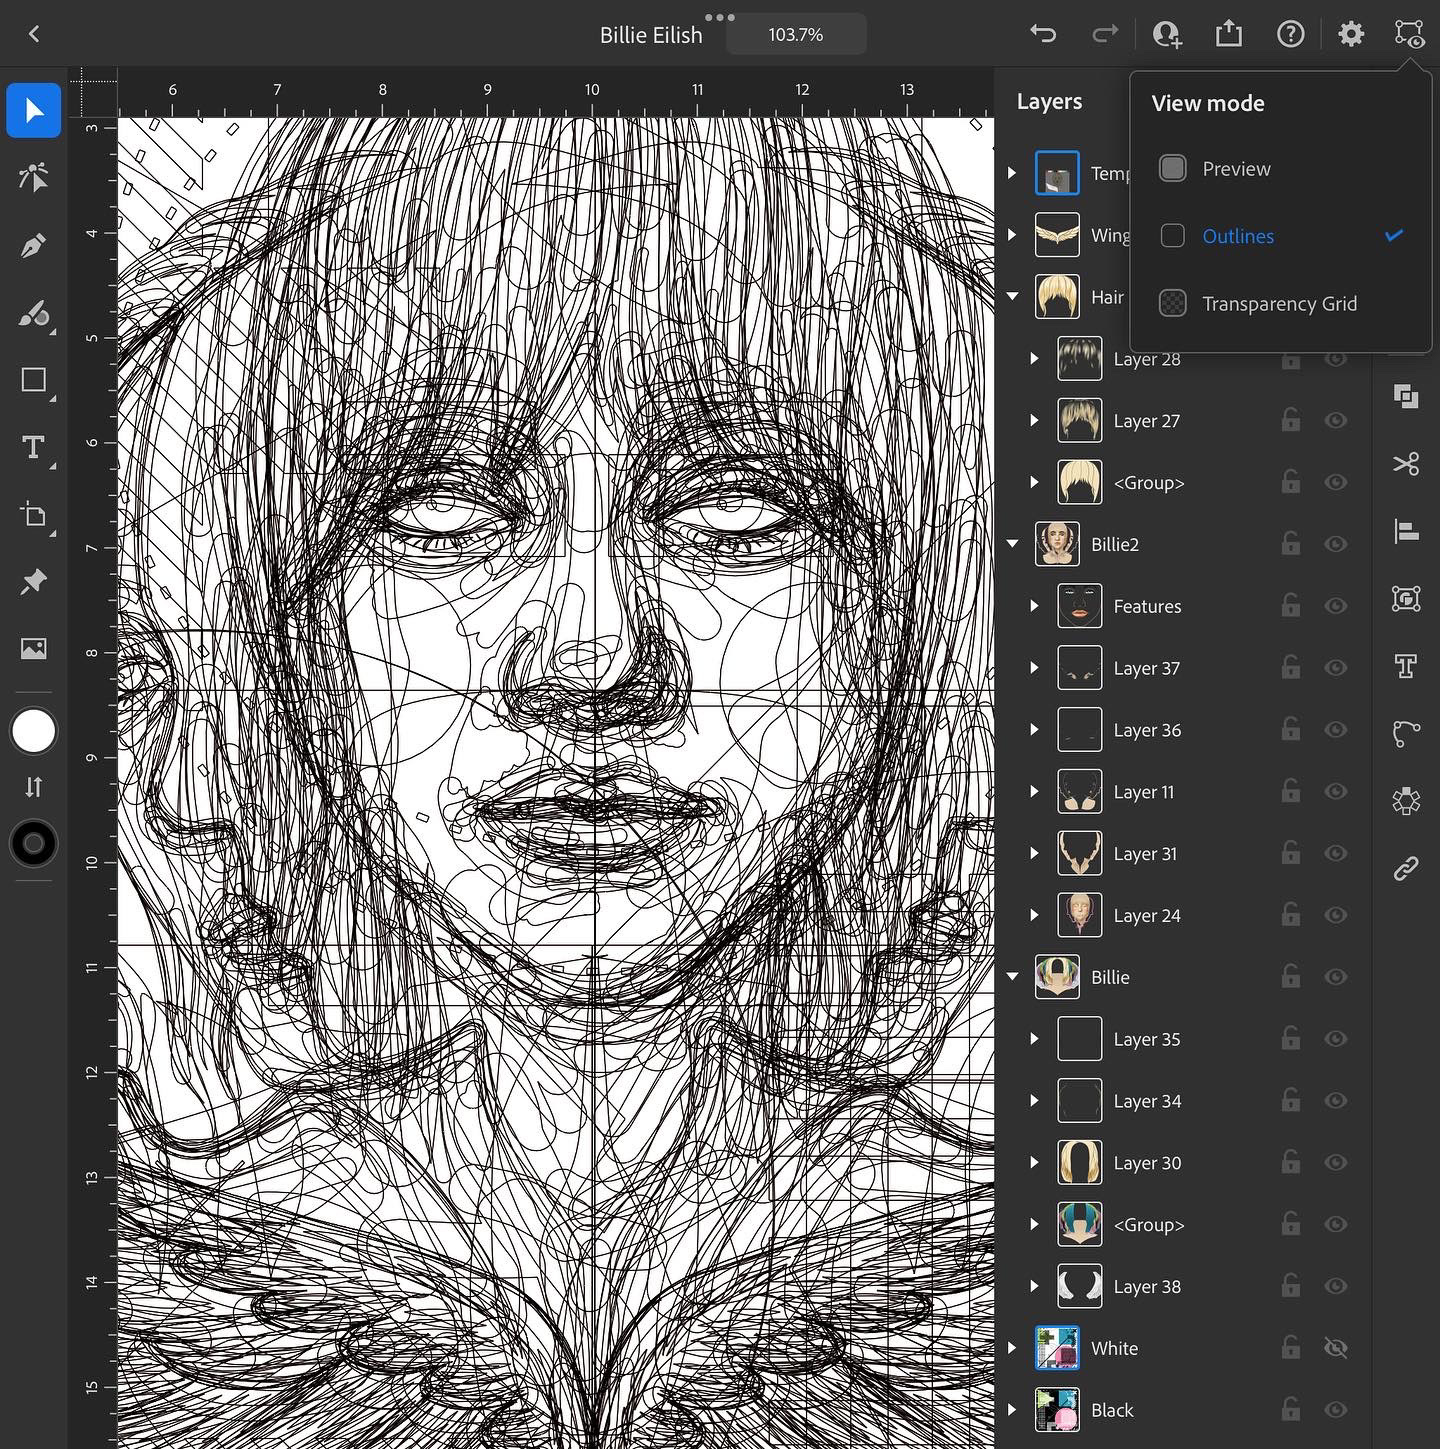1440x1449 pixels.
Task: Open the white fill color swatch
Action: click(x=33, y=731)
